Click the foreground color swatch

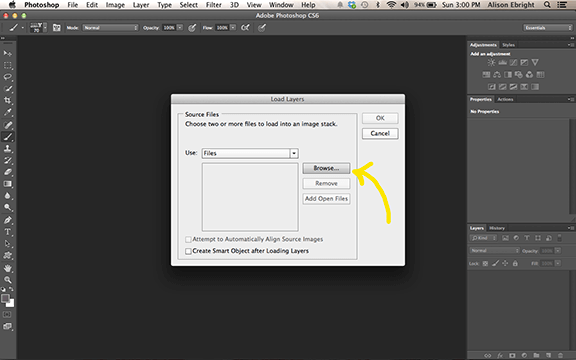[x=5, y=299]
